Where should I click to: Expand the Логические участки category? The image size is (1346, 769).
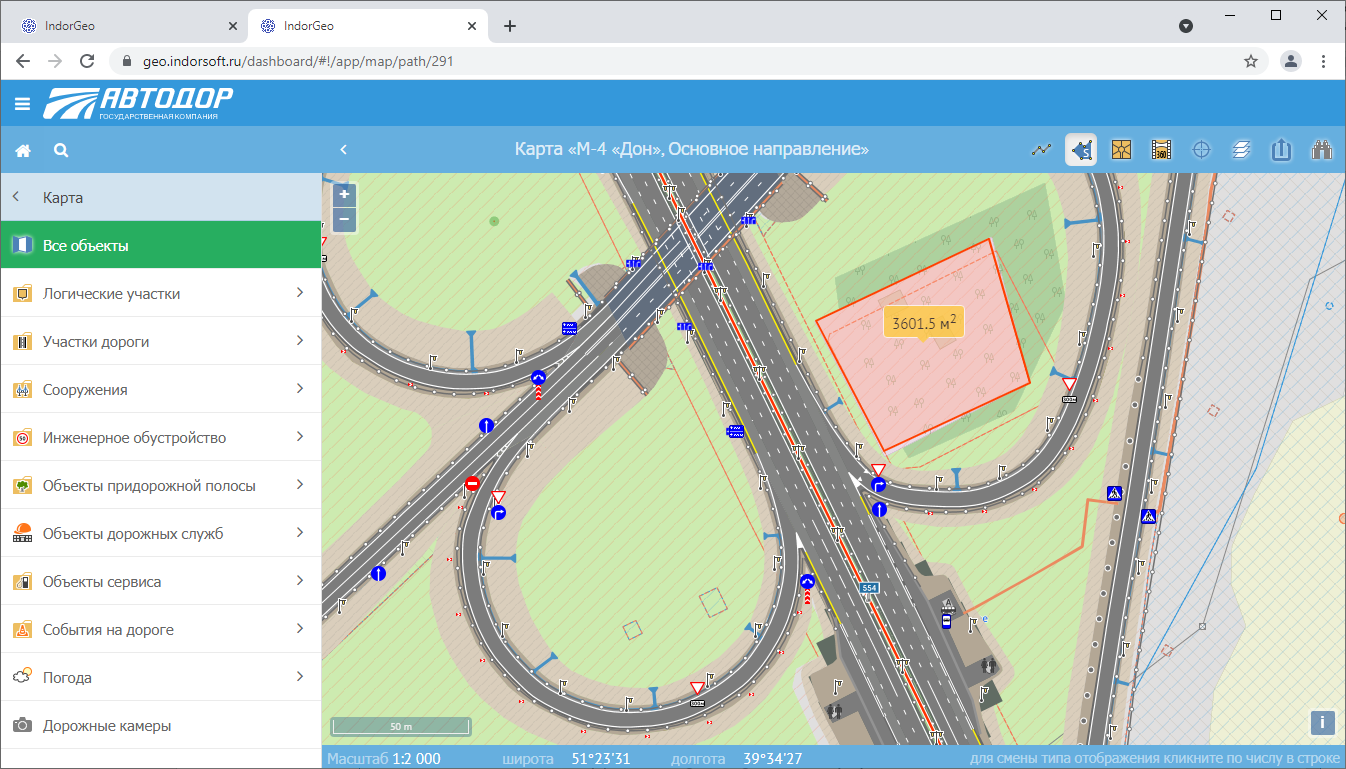click(x=160, y=294)
